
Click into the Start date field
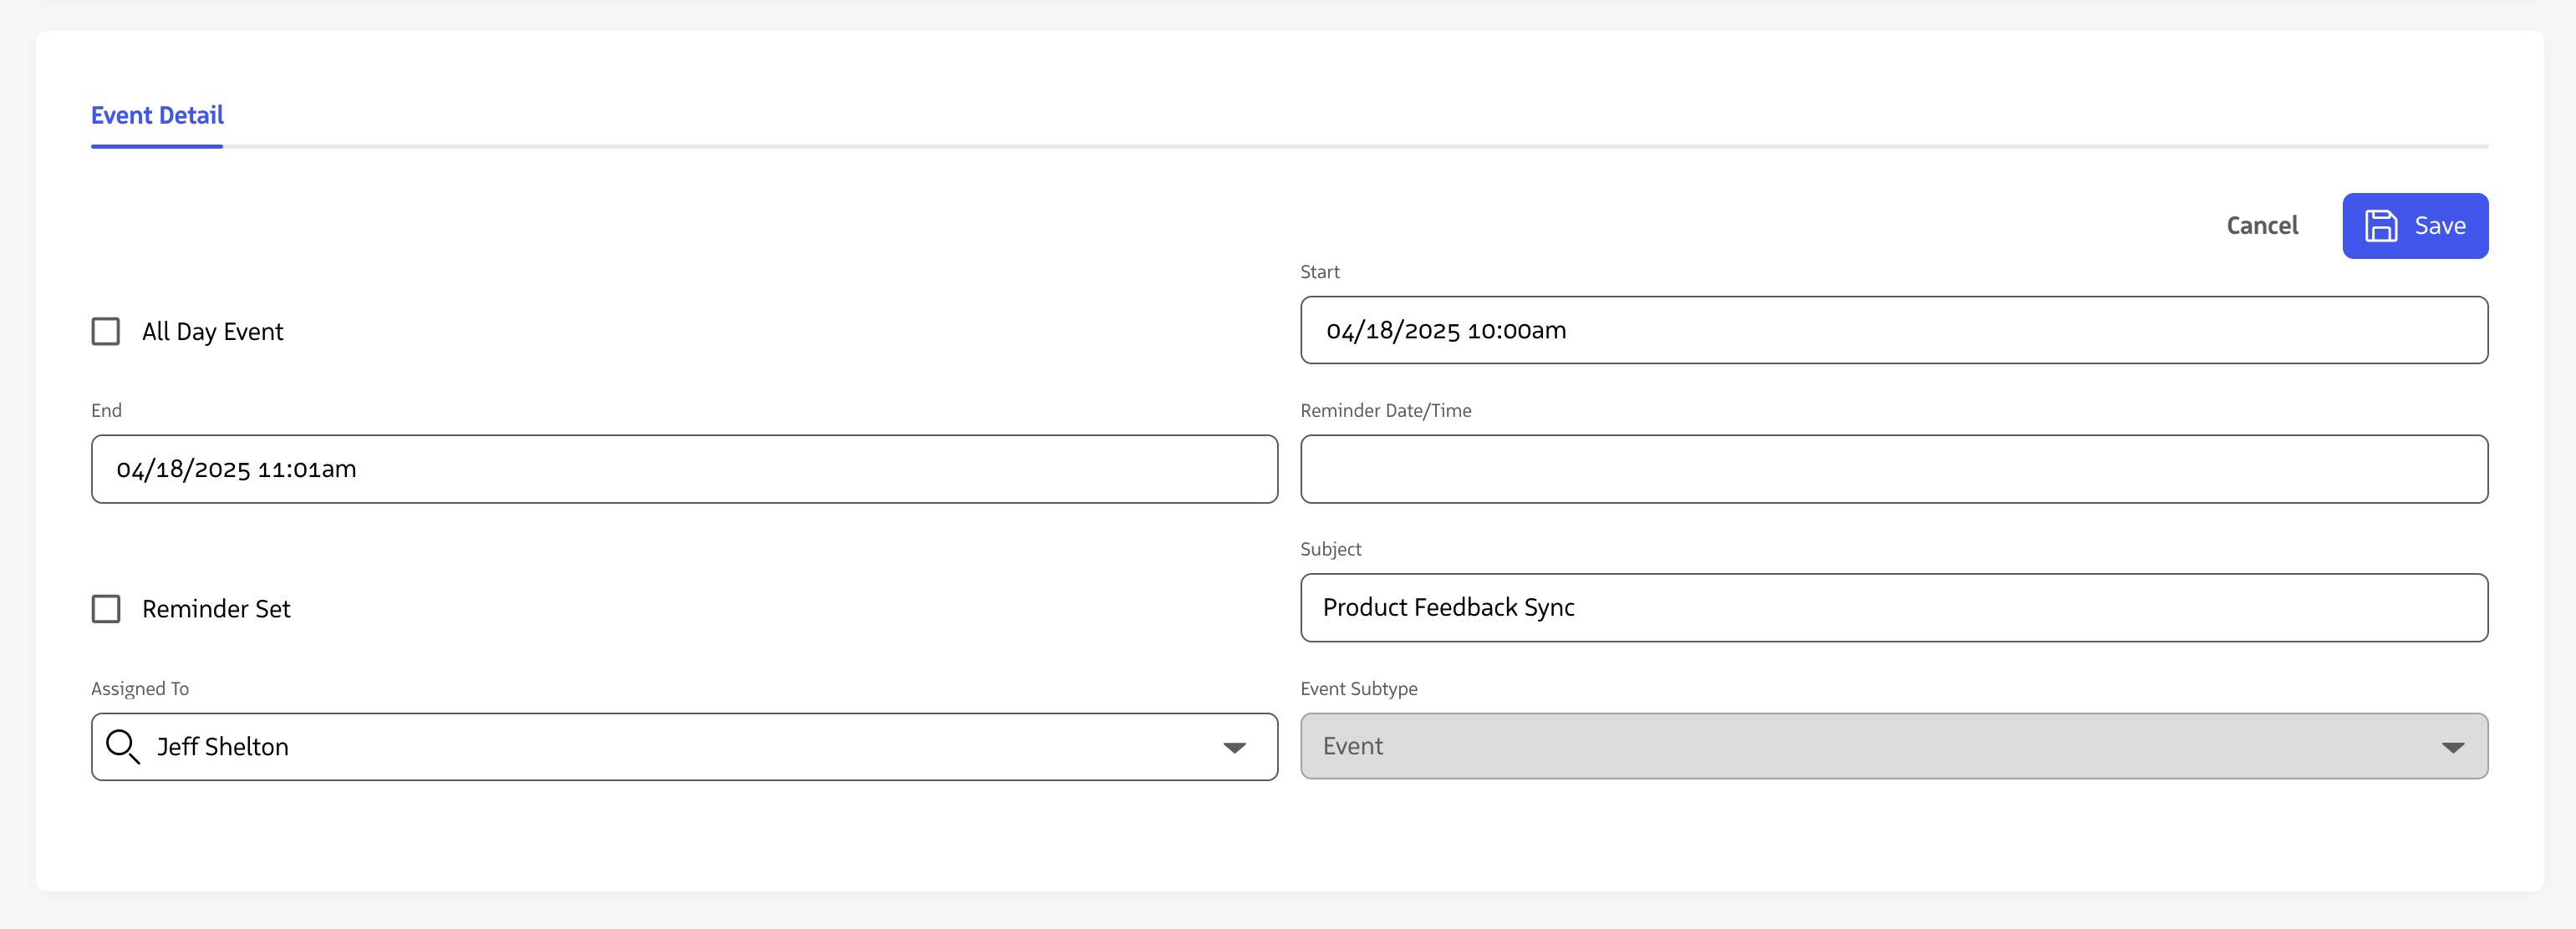(1893, 330)
